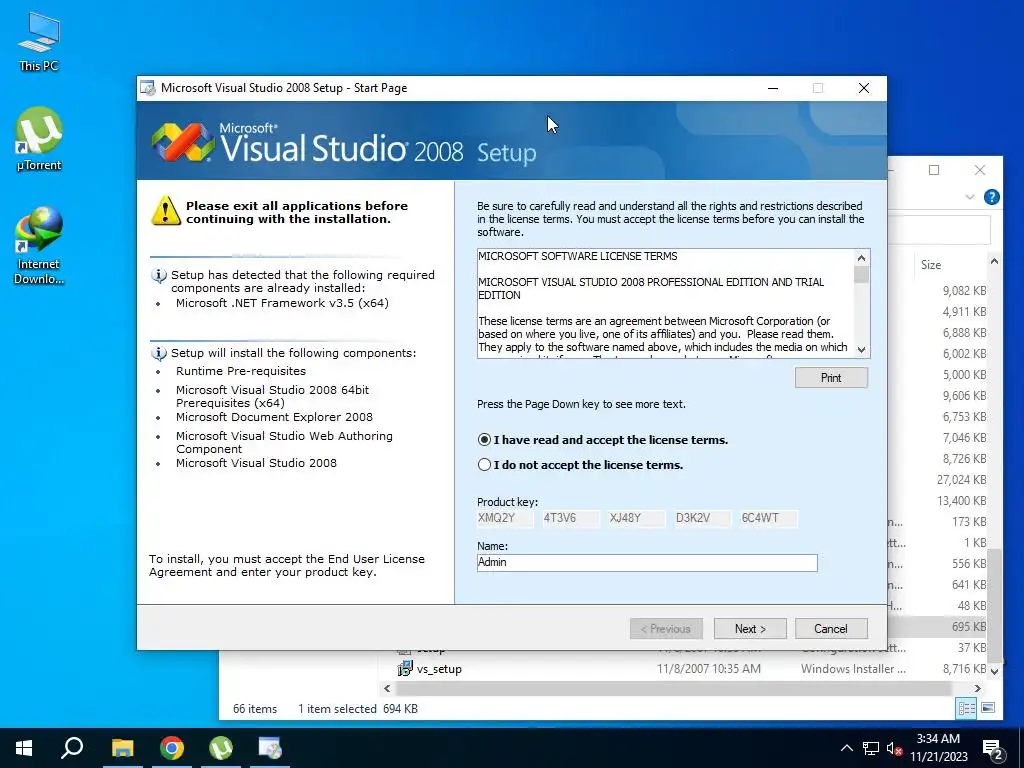Show hidden tray icons chevron
This screenshot has height=768, width=1024.
[846, 748]
